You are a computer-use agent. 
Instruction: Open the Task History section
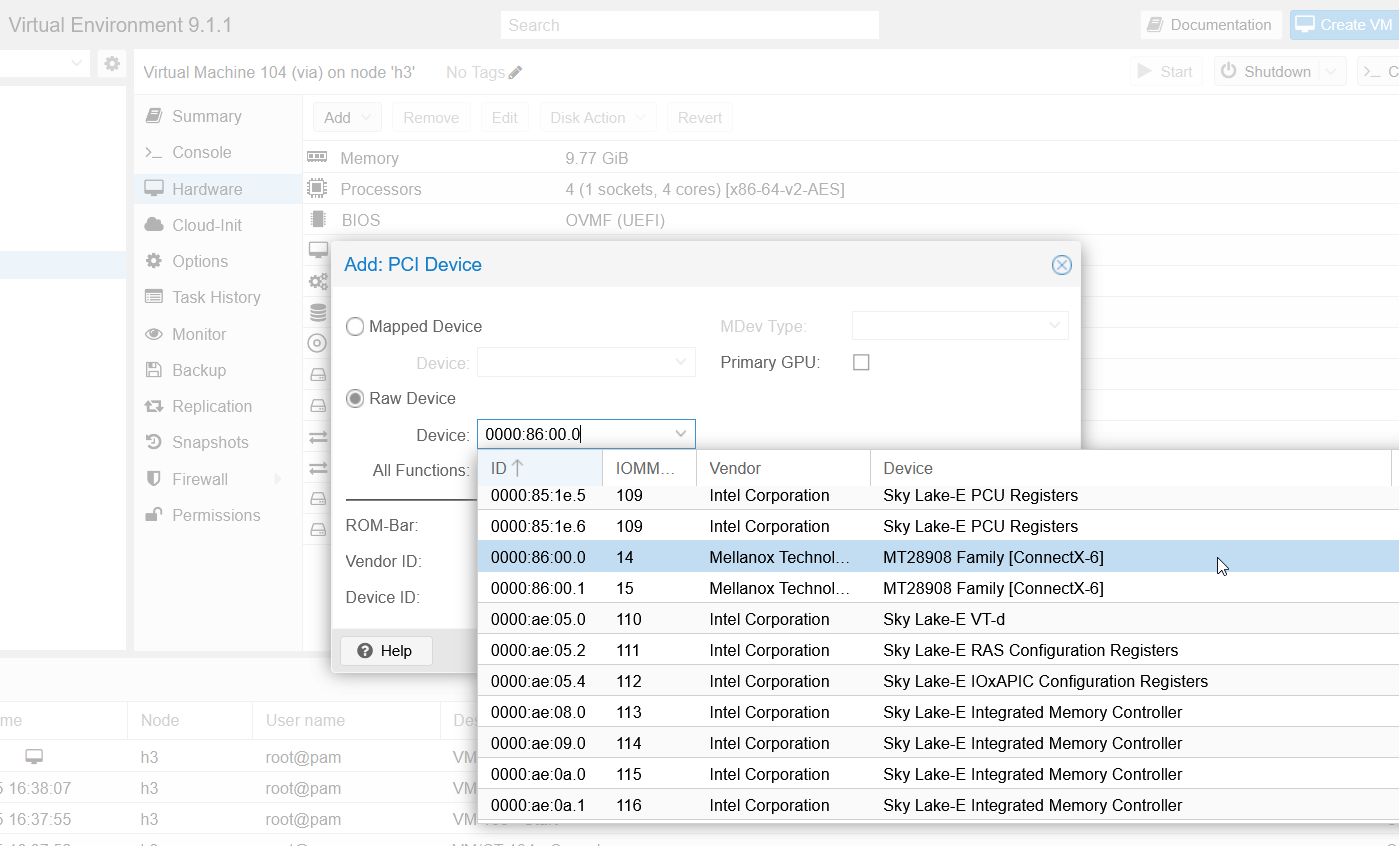click(x=218, y=297)
